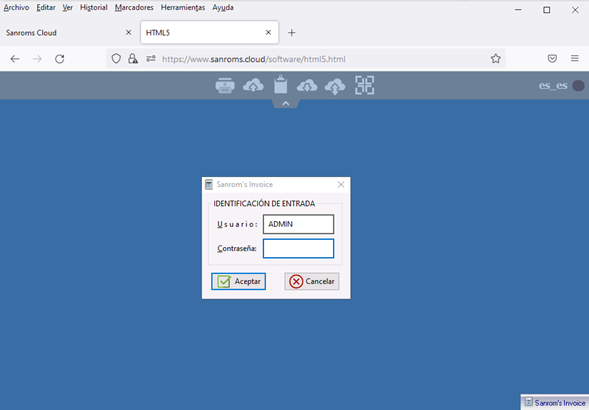The image size is (589, 410).
Task: Focus the Contraseña password field
Action: 298,248
